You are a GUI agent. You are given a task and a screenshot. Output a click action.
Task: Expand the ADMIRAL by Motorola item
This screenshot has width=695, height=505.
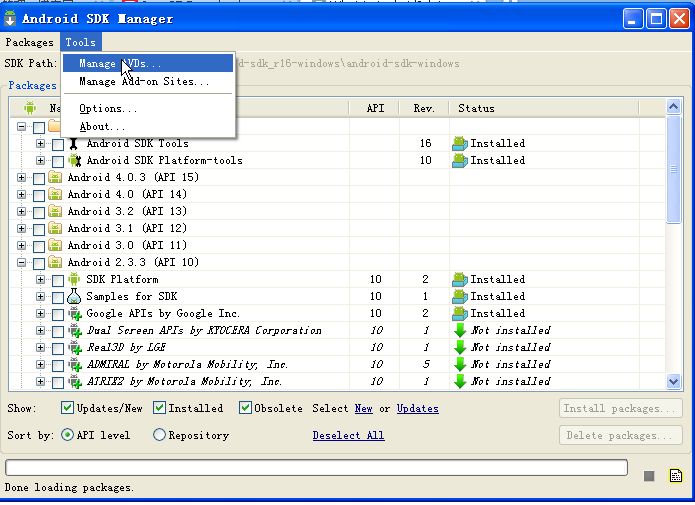(x=40, y=364)
